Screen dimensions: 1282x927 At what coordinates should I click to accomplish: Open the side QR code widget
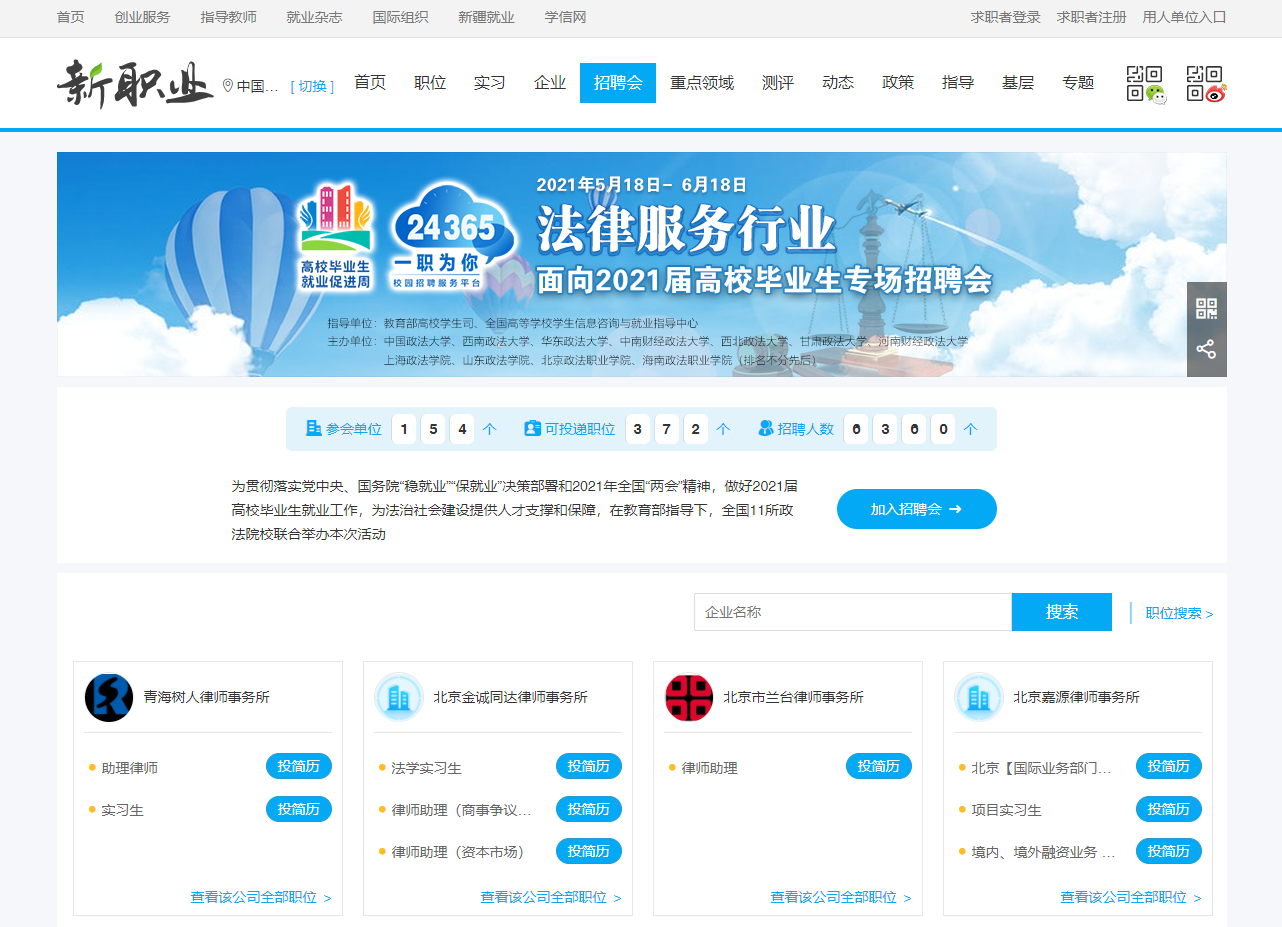point(1206,308)
